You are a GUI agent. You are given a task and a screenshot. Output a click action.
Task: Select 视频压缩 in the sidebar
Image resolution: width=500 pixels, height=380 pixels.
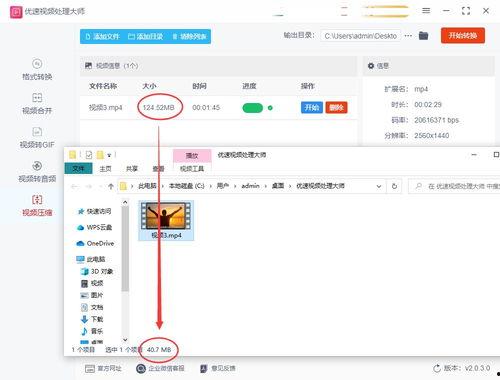pos(37,206)
